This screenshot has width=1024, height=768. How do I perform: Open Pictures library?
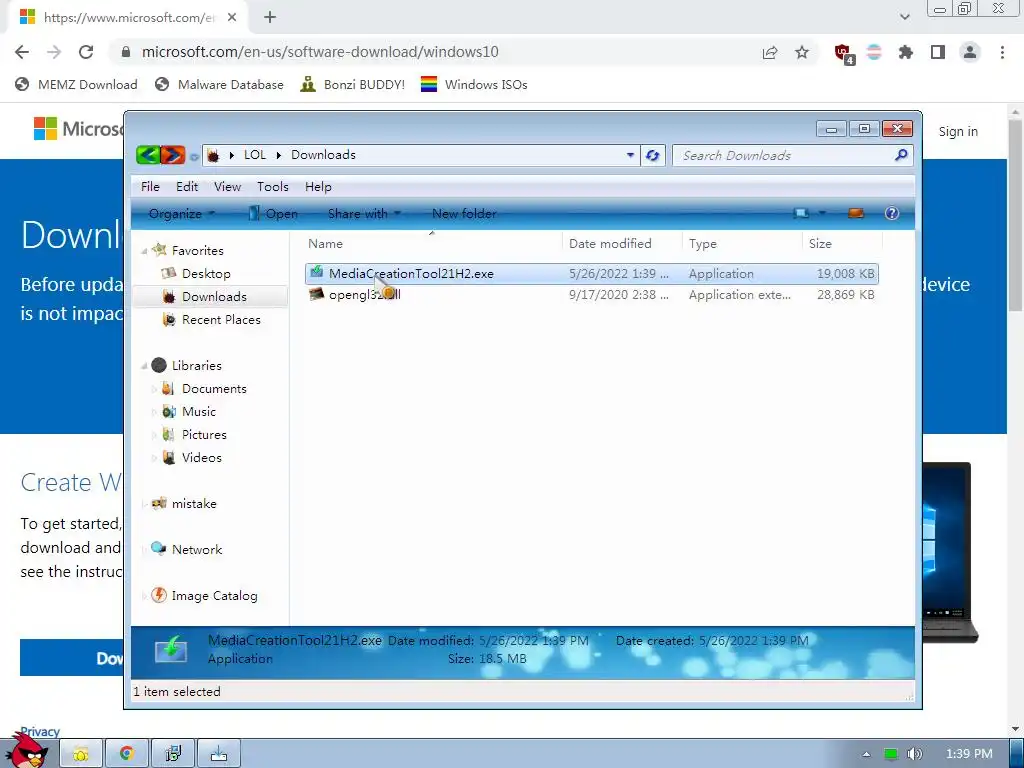pyautogui.click(x=204, y=434)
